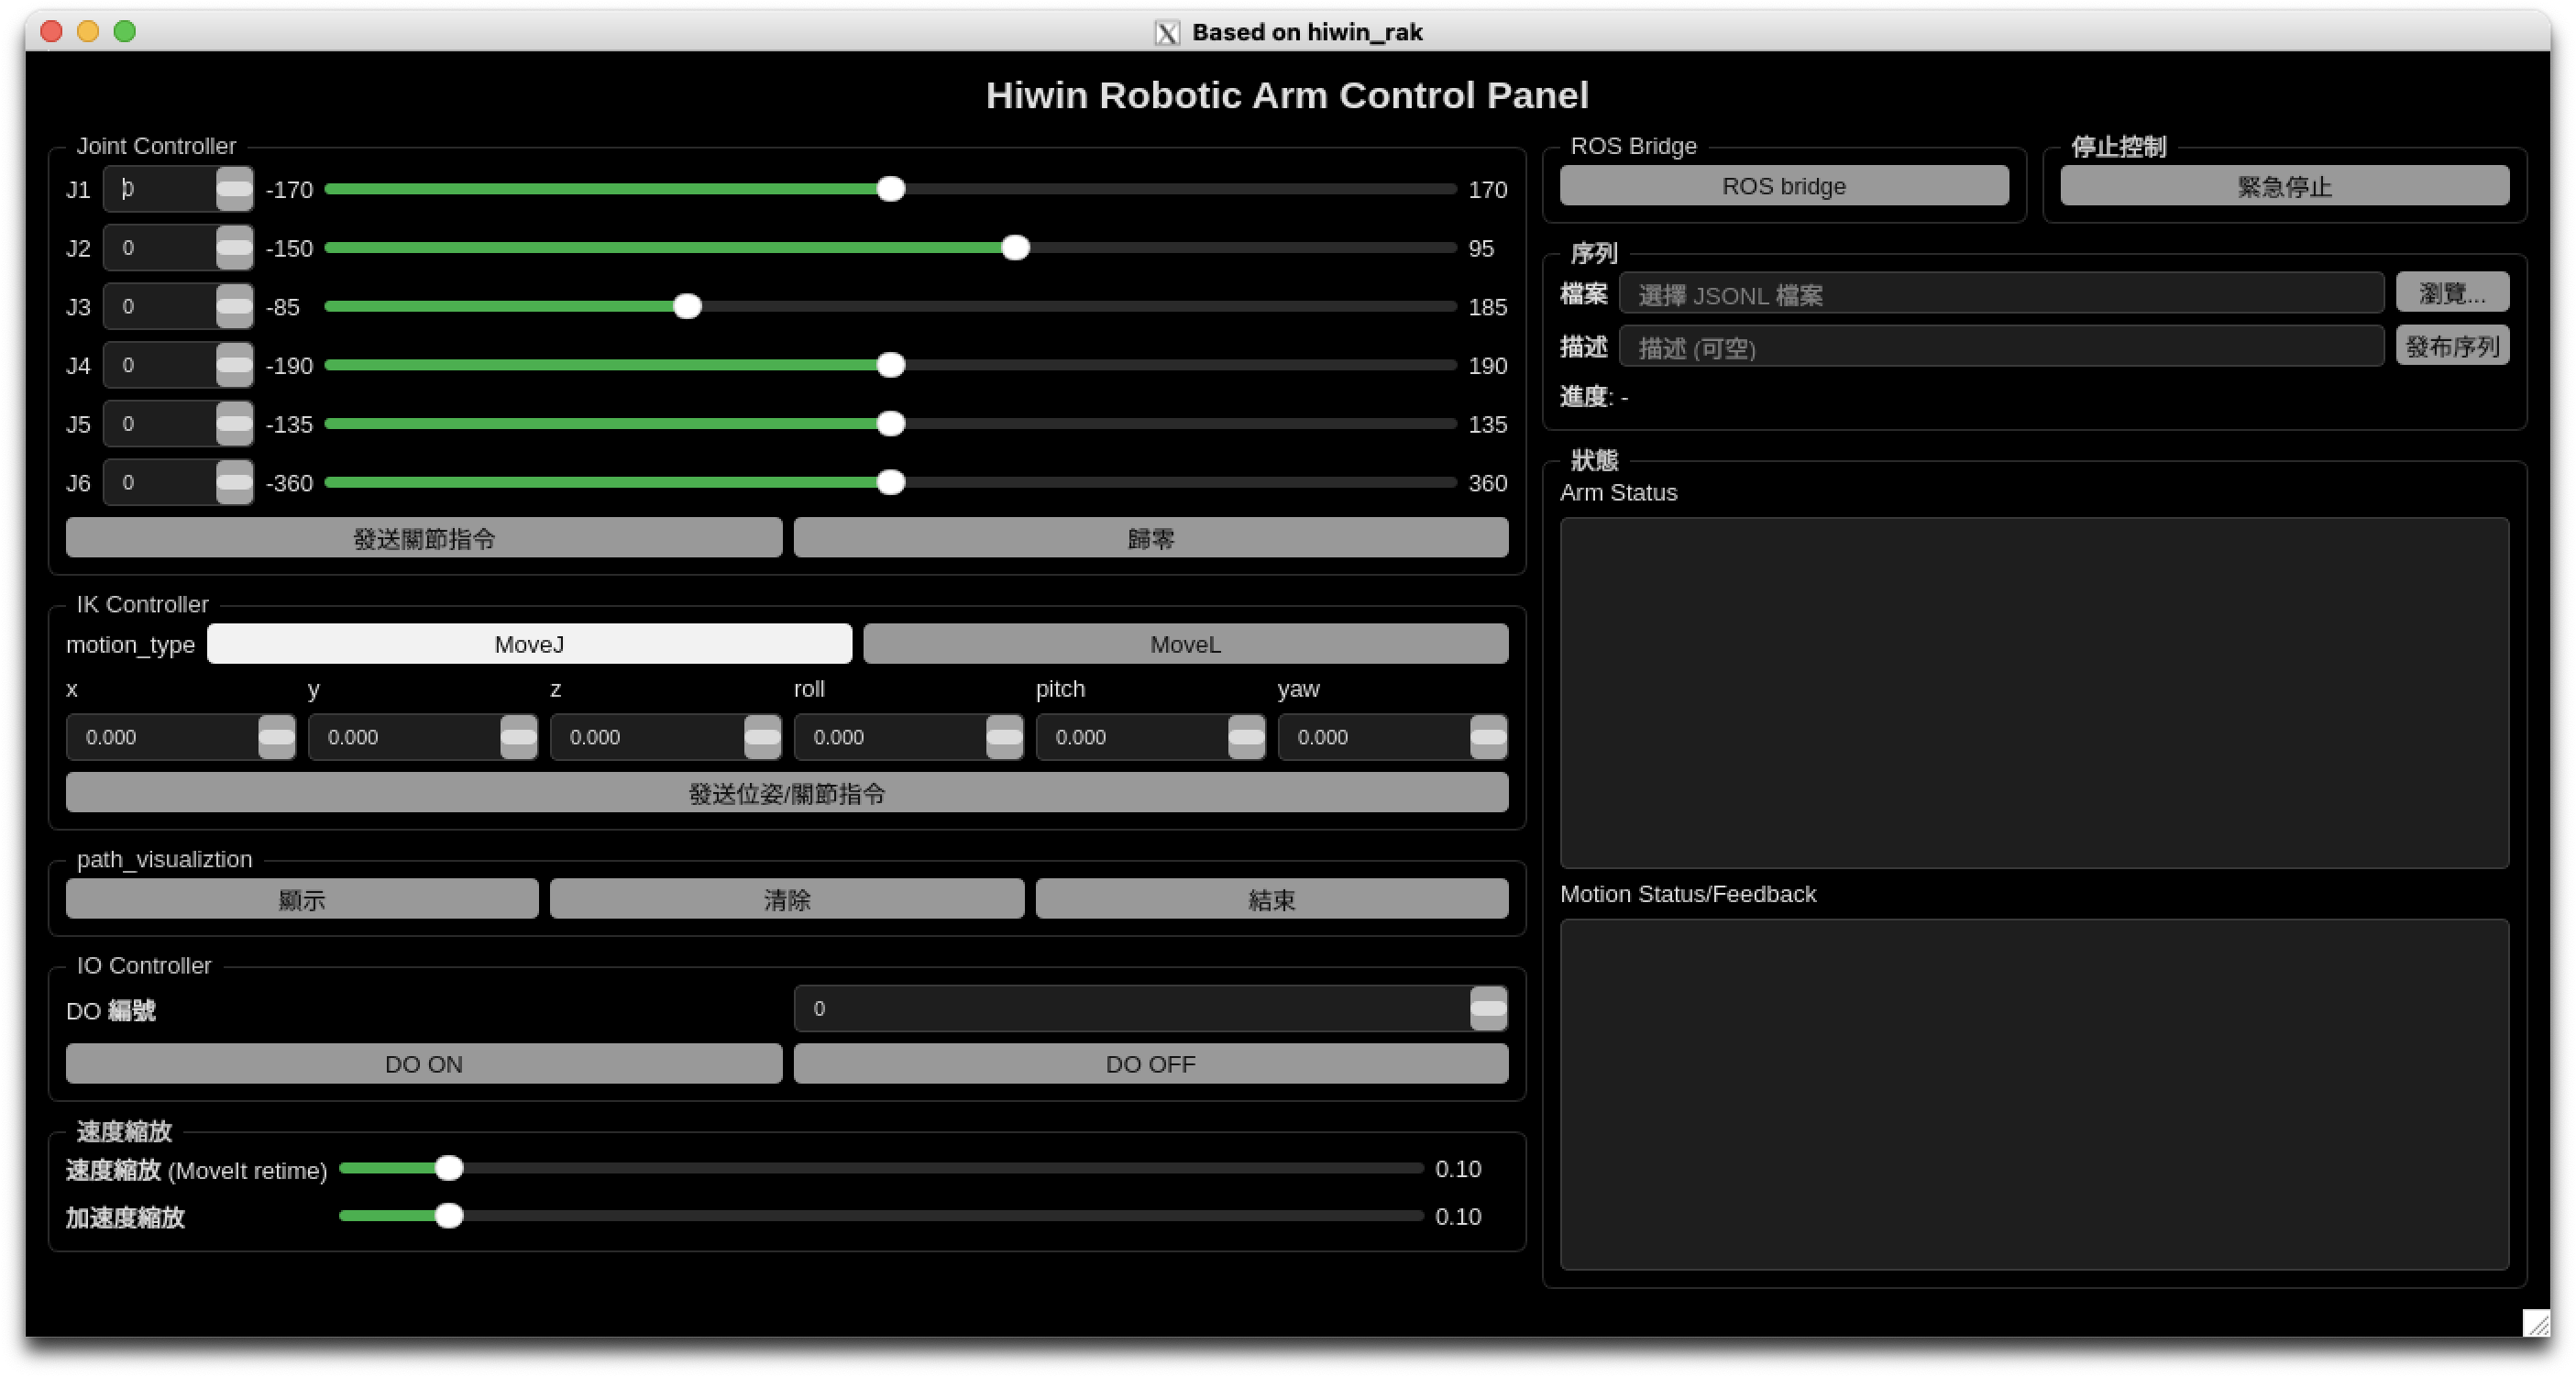Click the J5 slider handle

point(891,424)
